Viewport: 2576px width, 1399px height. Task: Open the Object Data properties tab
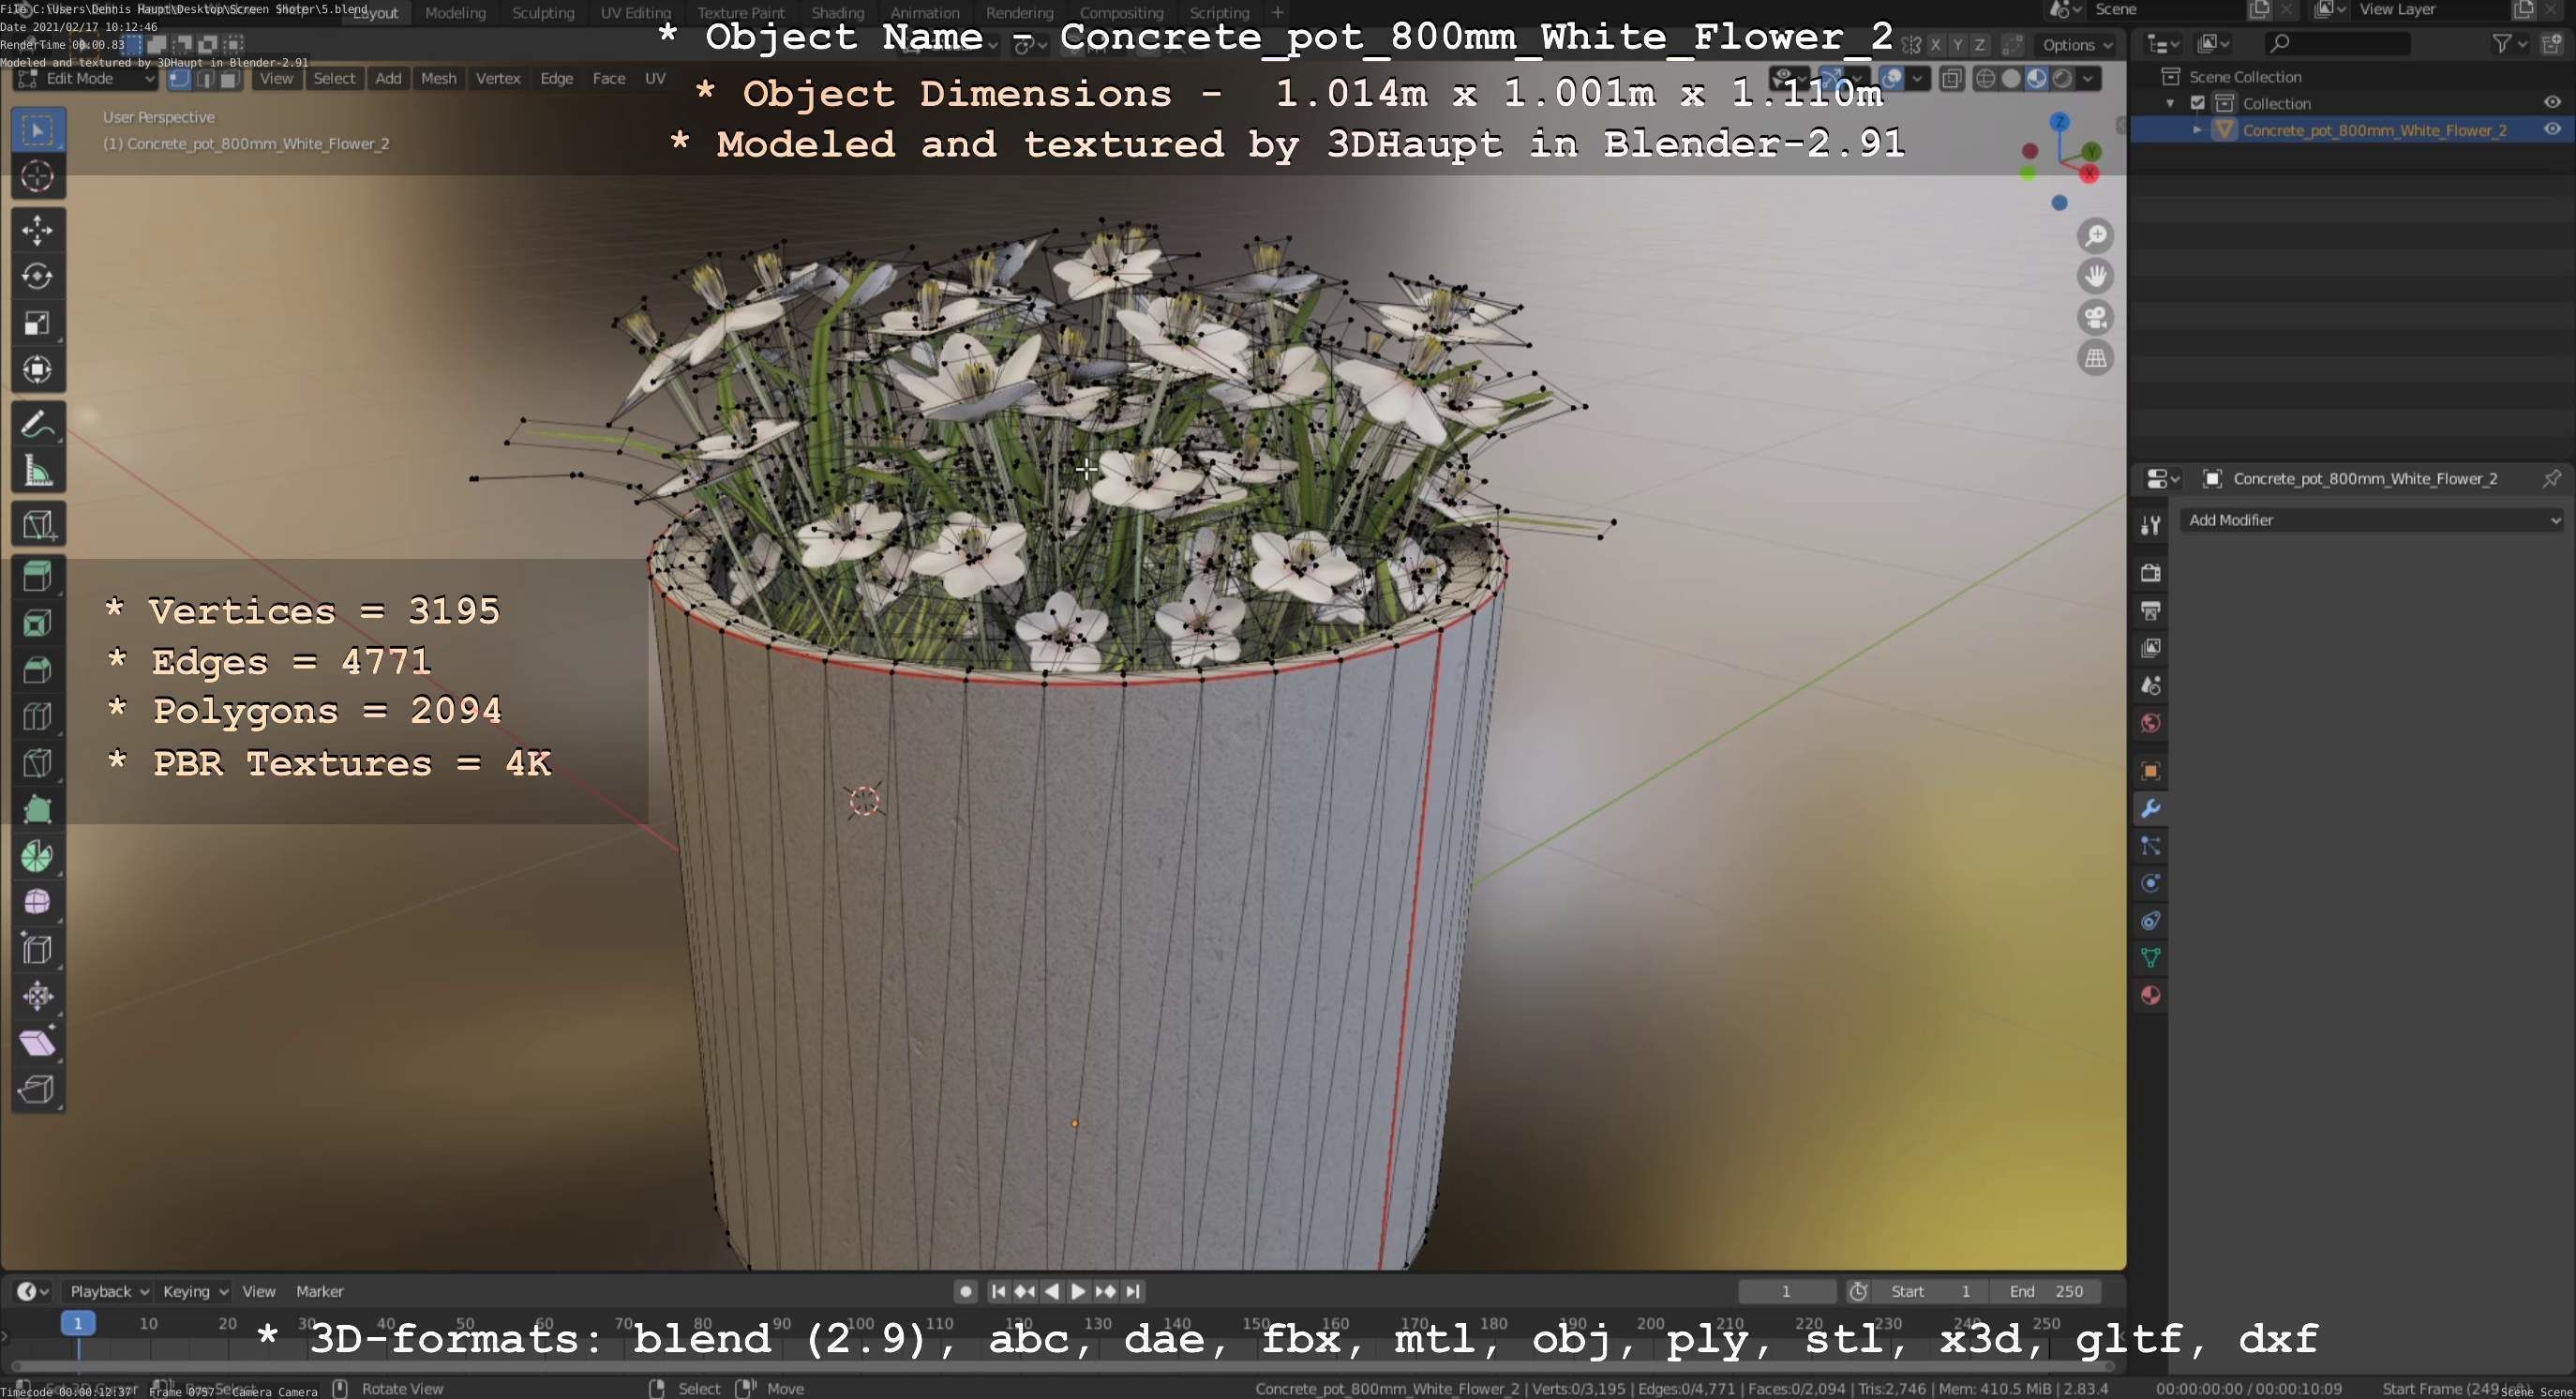coord(2150,958)
